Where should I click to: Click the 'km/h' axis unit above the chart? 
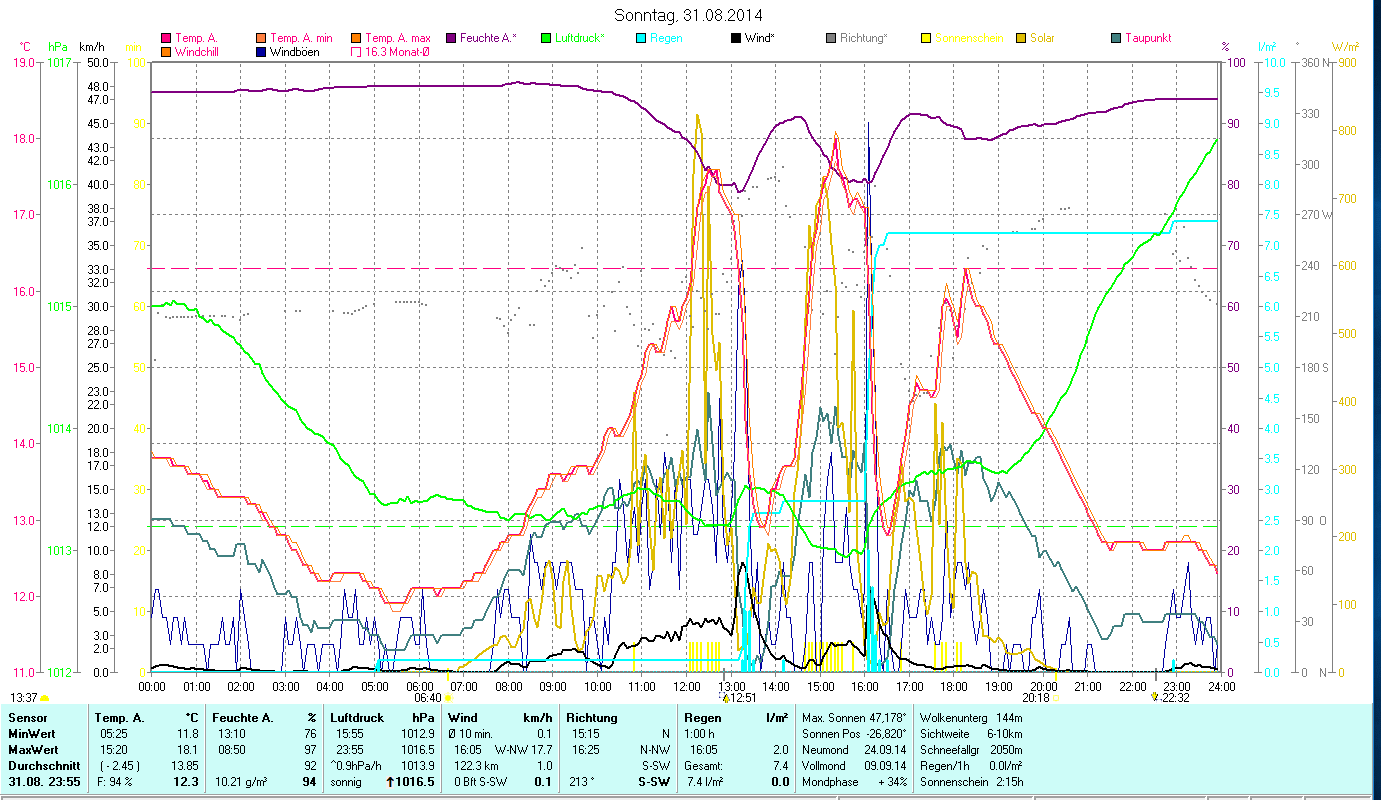91,46
